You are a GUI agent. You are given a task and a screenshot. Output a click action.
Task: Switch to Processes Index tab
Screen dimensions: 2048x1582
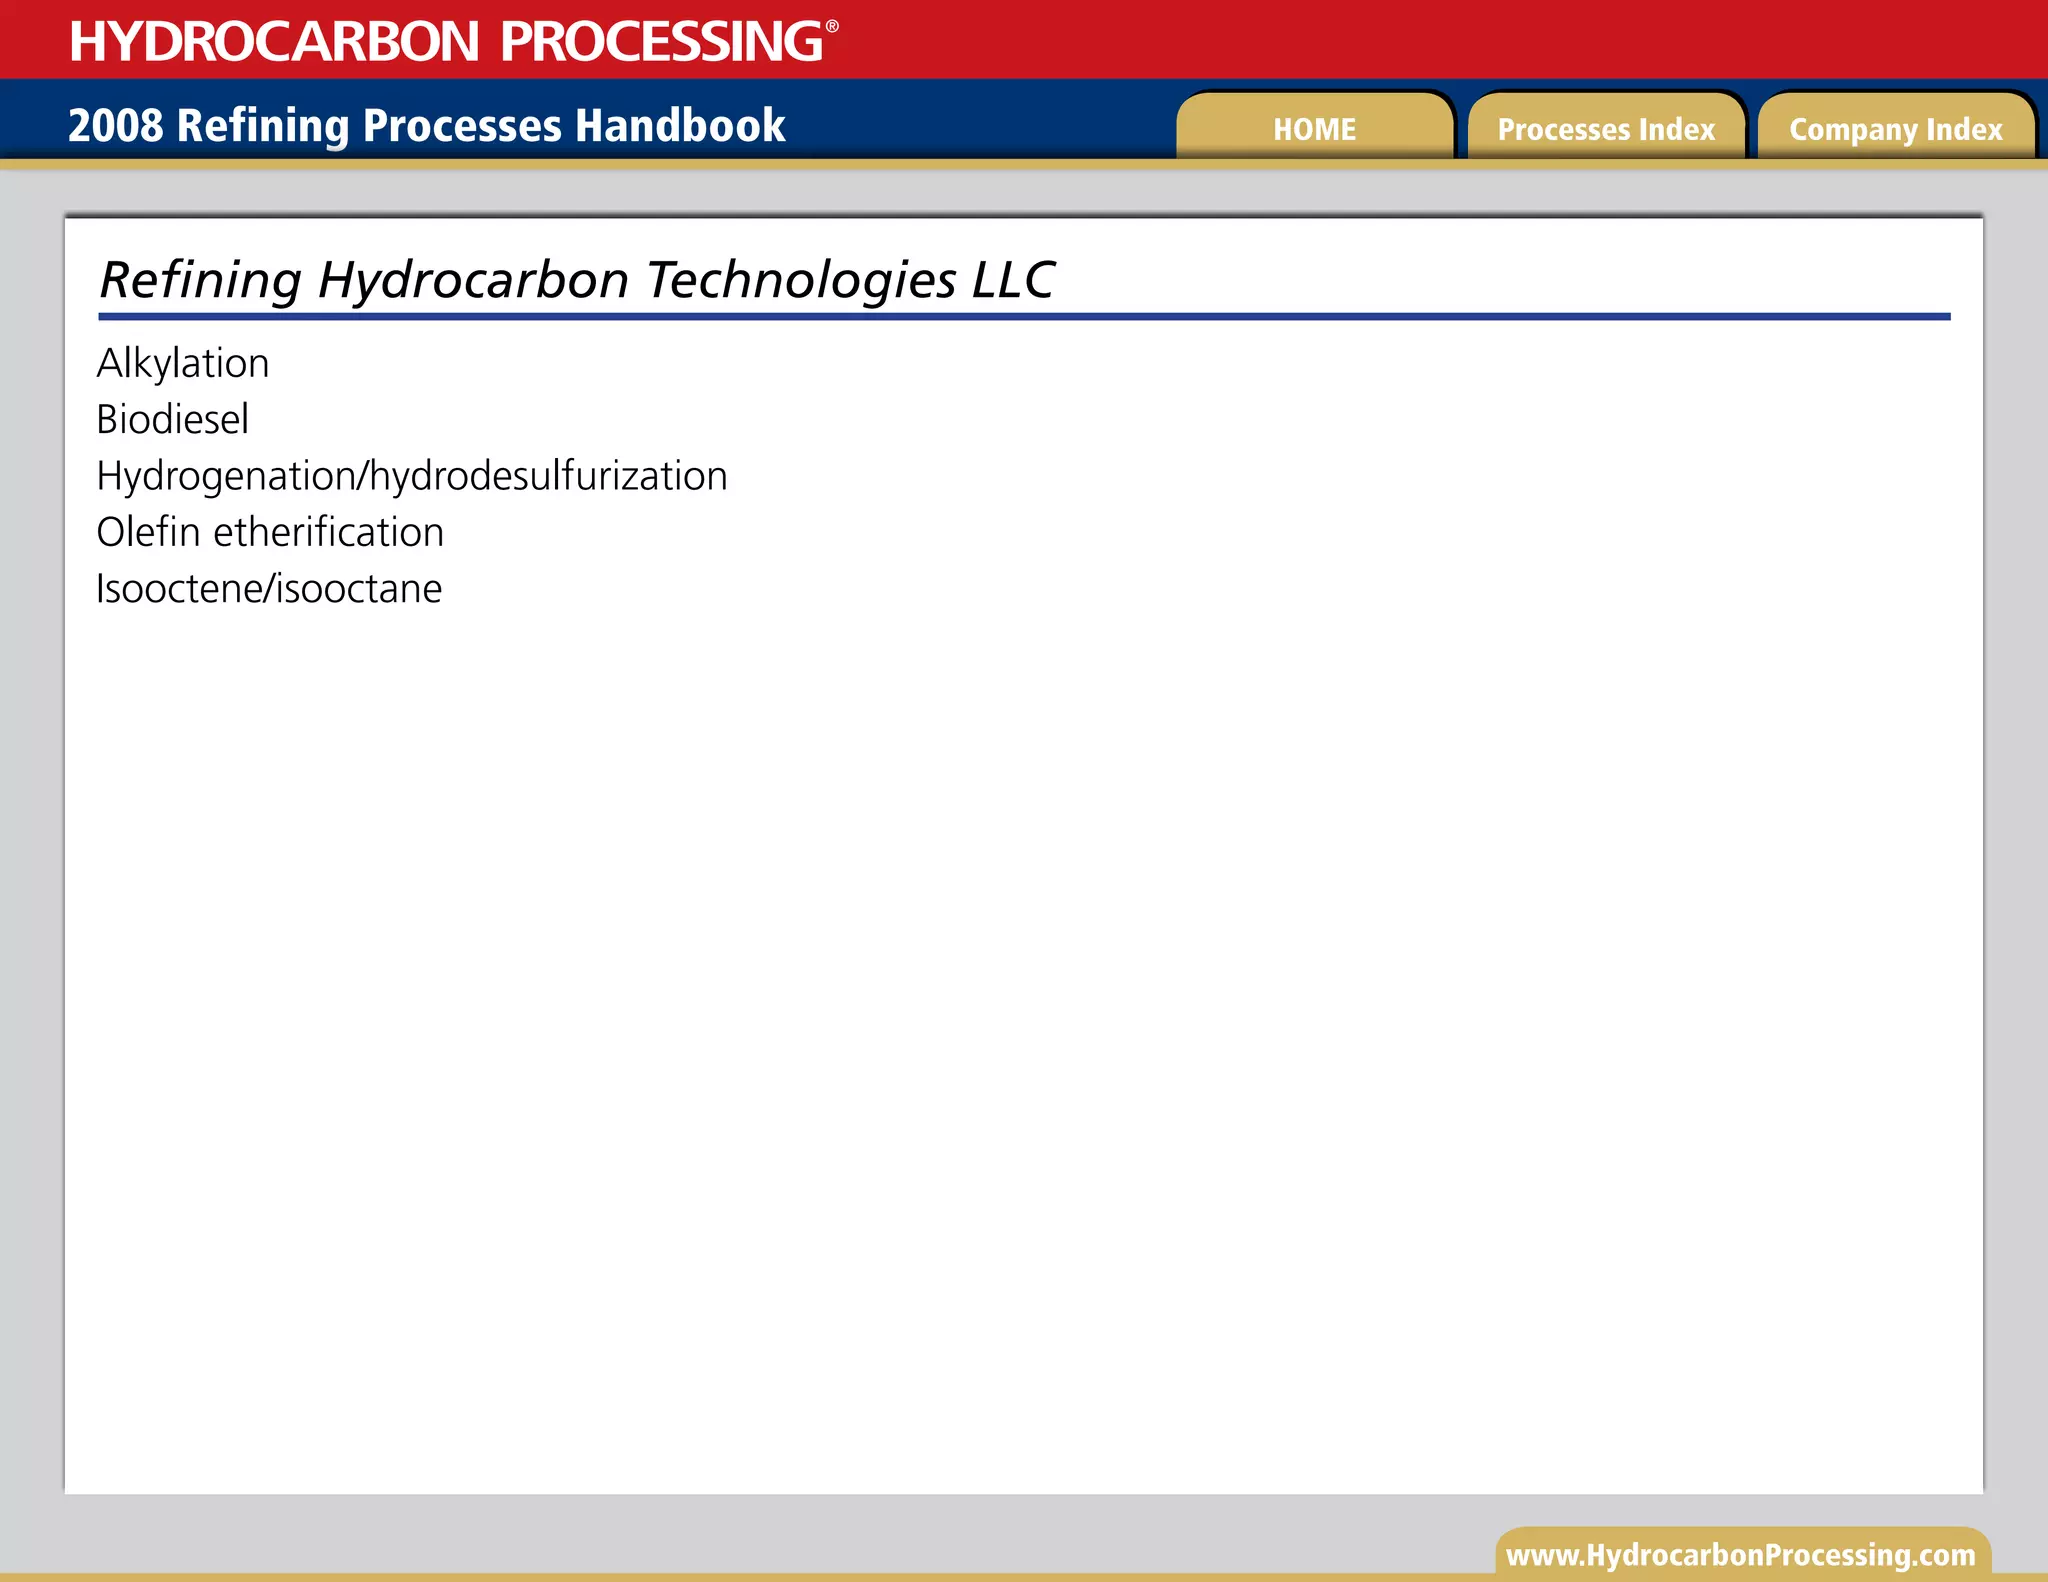click(x=1606, y=126)
